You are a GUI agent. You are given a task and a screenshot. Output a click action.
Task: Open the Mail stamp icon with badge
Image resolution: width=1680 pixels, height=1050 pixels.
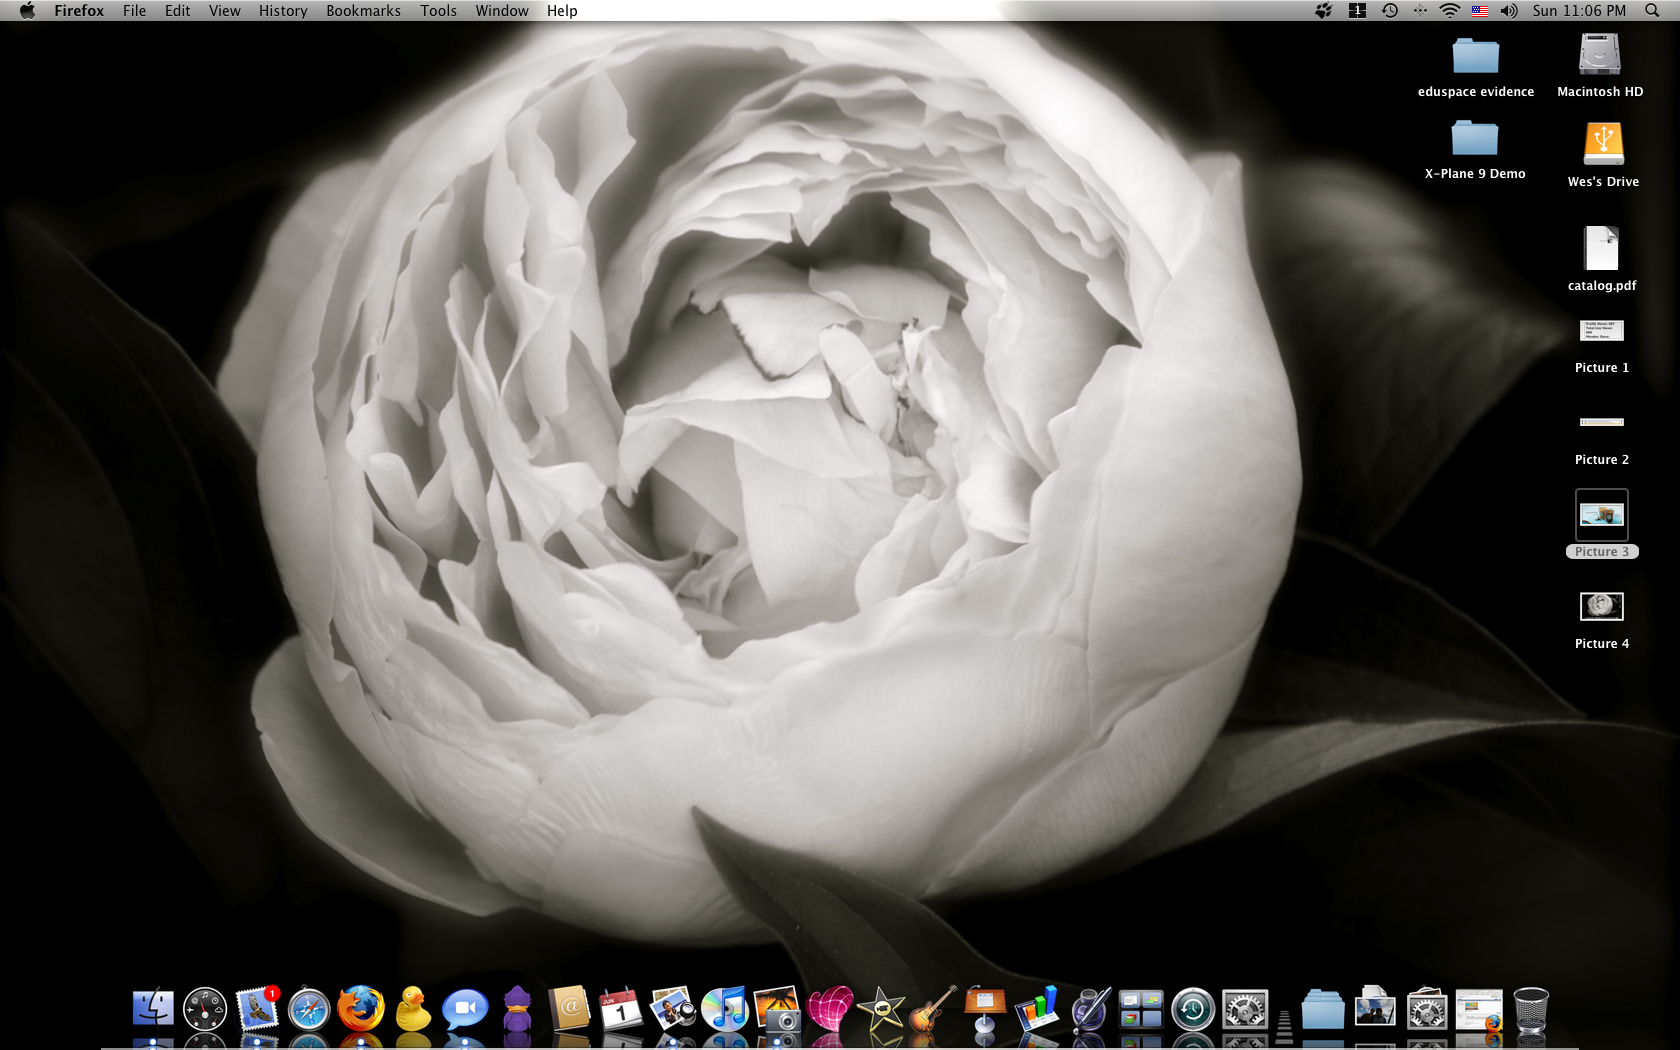tap(257, 1009)
